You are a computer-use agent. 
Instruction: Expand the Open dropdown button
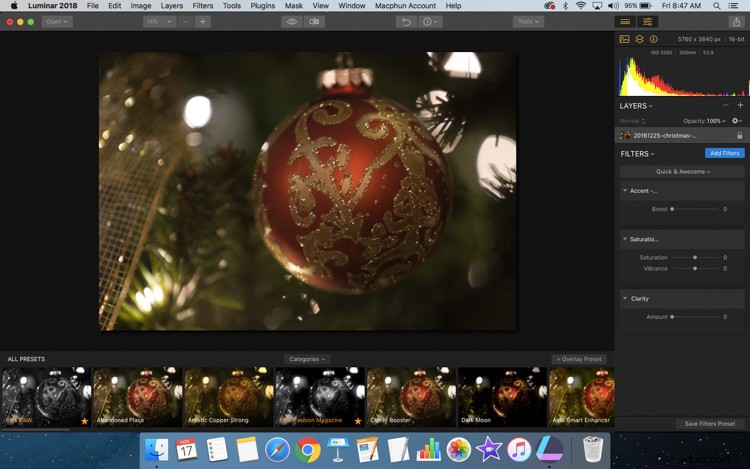[57, 22]
